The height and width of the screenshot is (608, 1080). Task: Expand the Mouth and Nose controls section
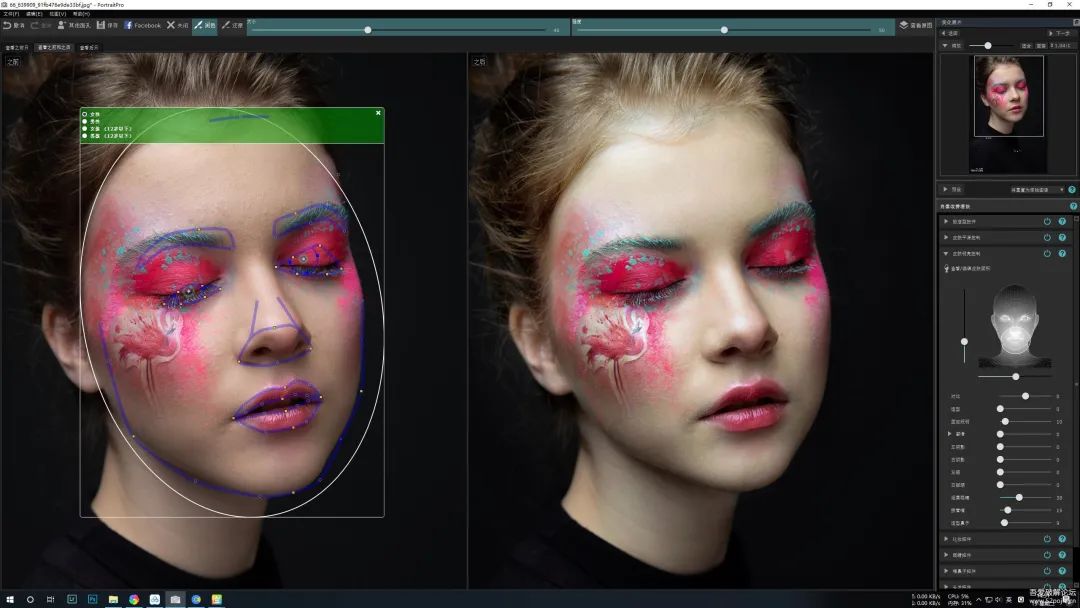[946, 571]
